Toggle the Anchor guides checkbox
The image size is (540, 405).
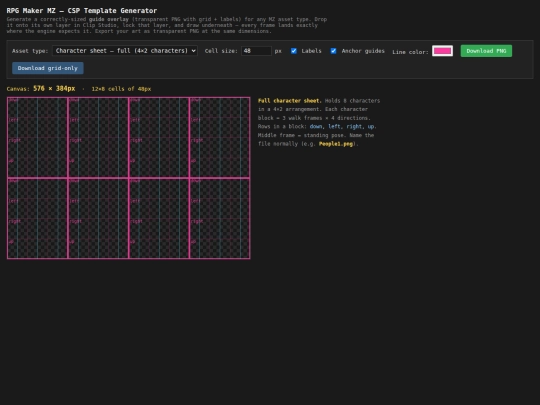tap(333, 51)
